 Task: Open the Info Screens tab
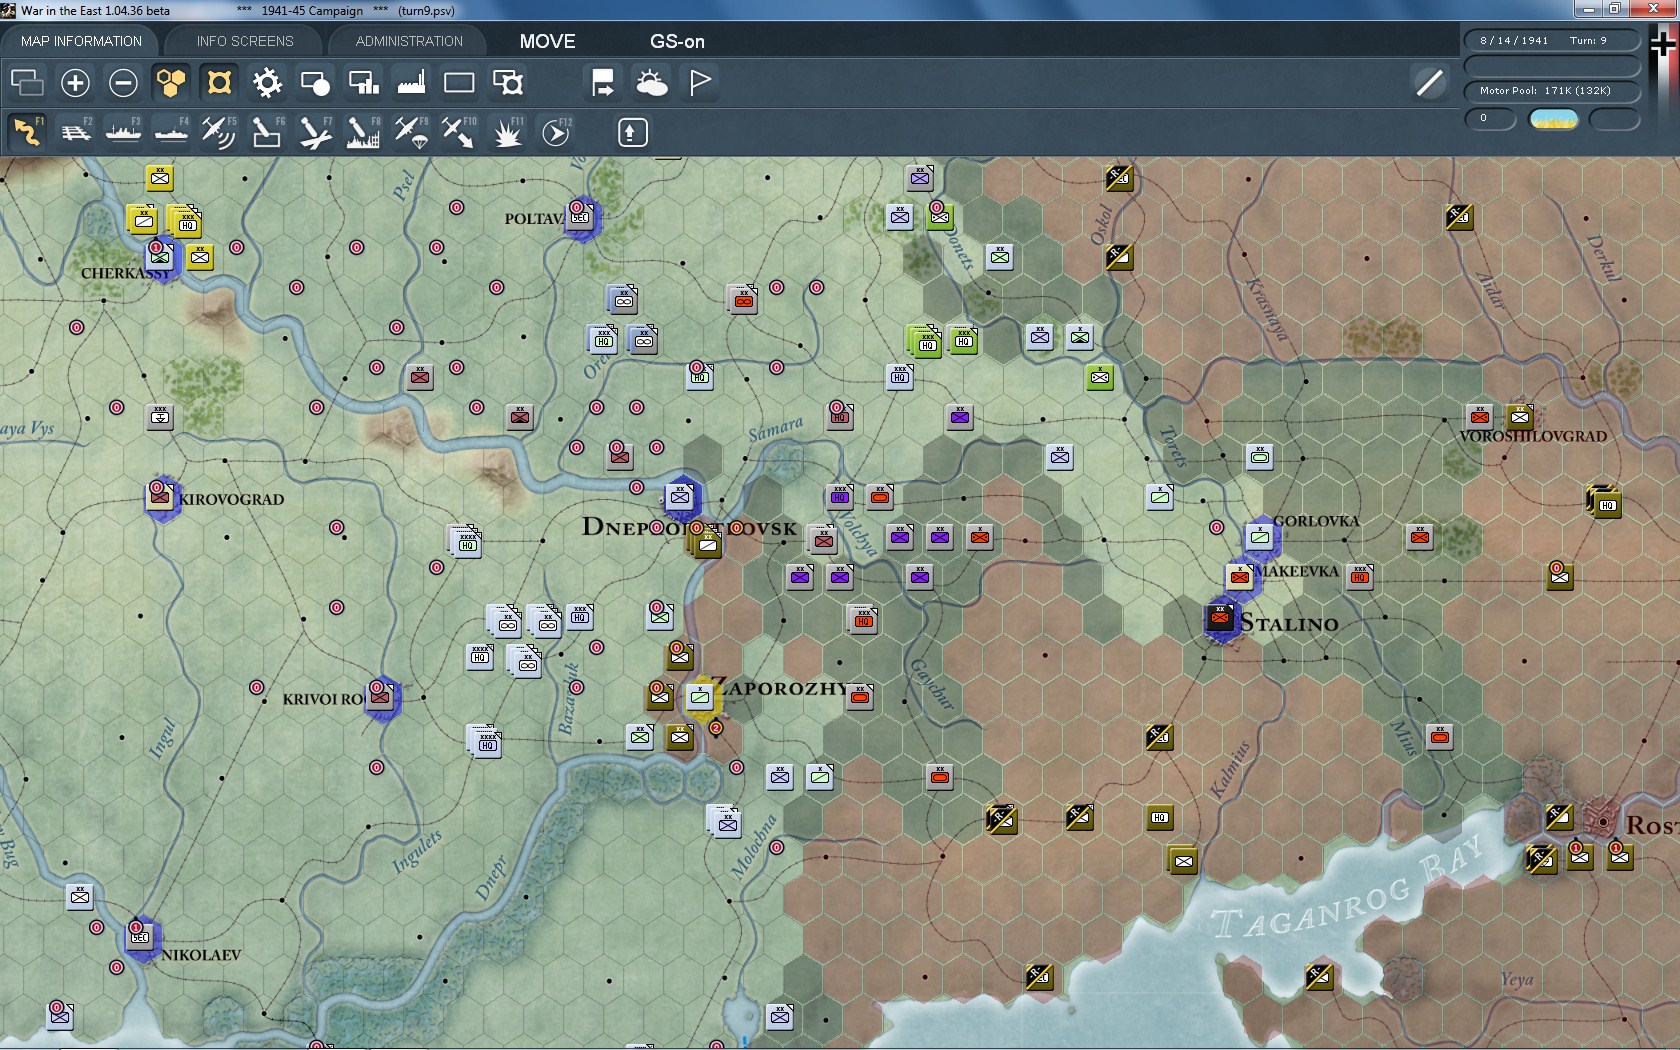[x=245, y=41]
